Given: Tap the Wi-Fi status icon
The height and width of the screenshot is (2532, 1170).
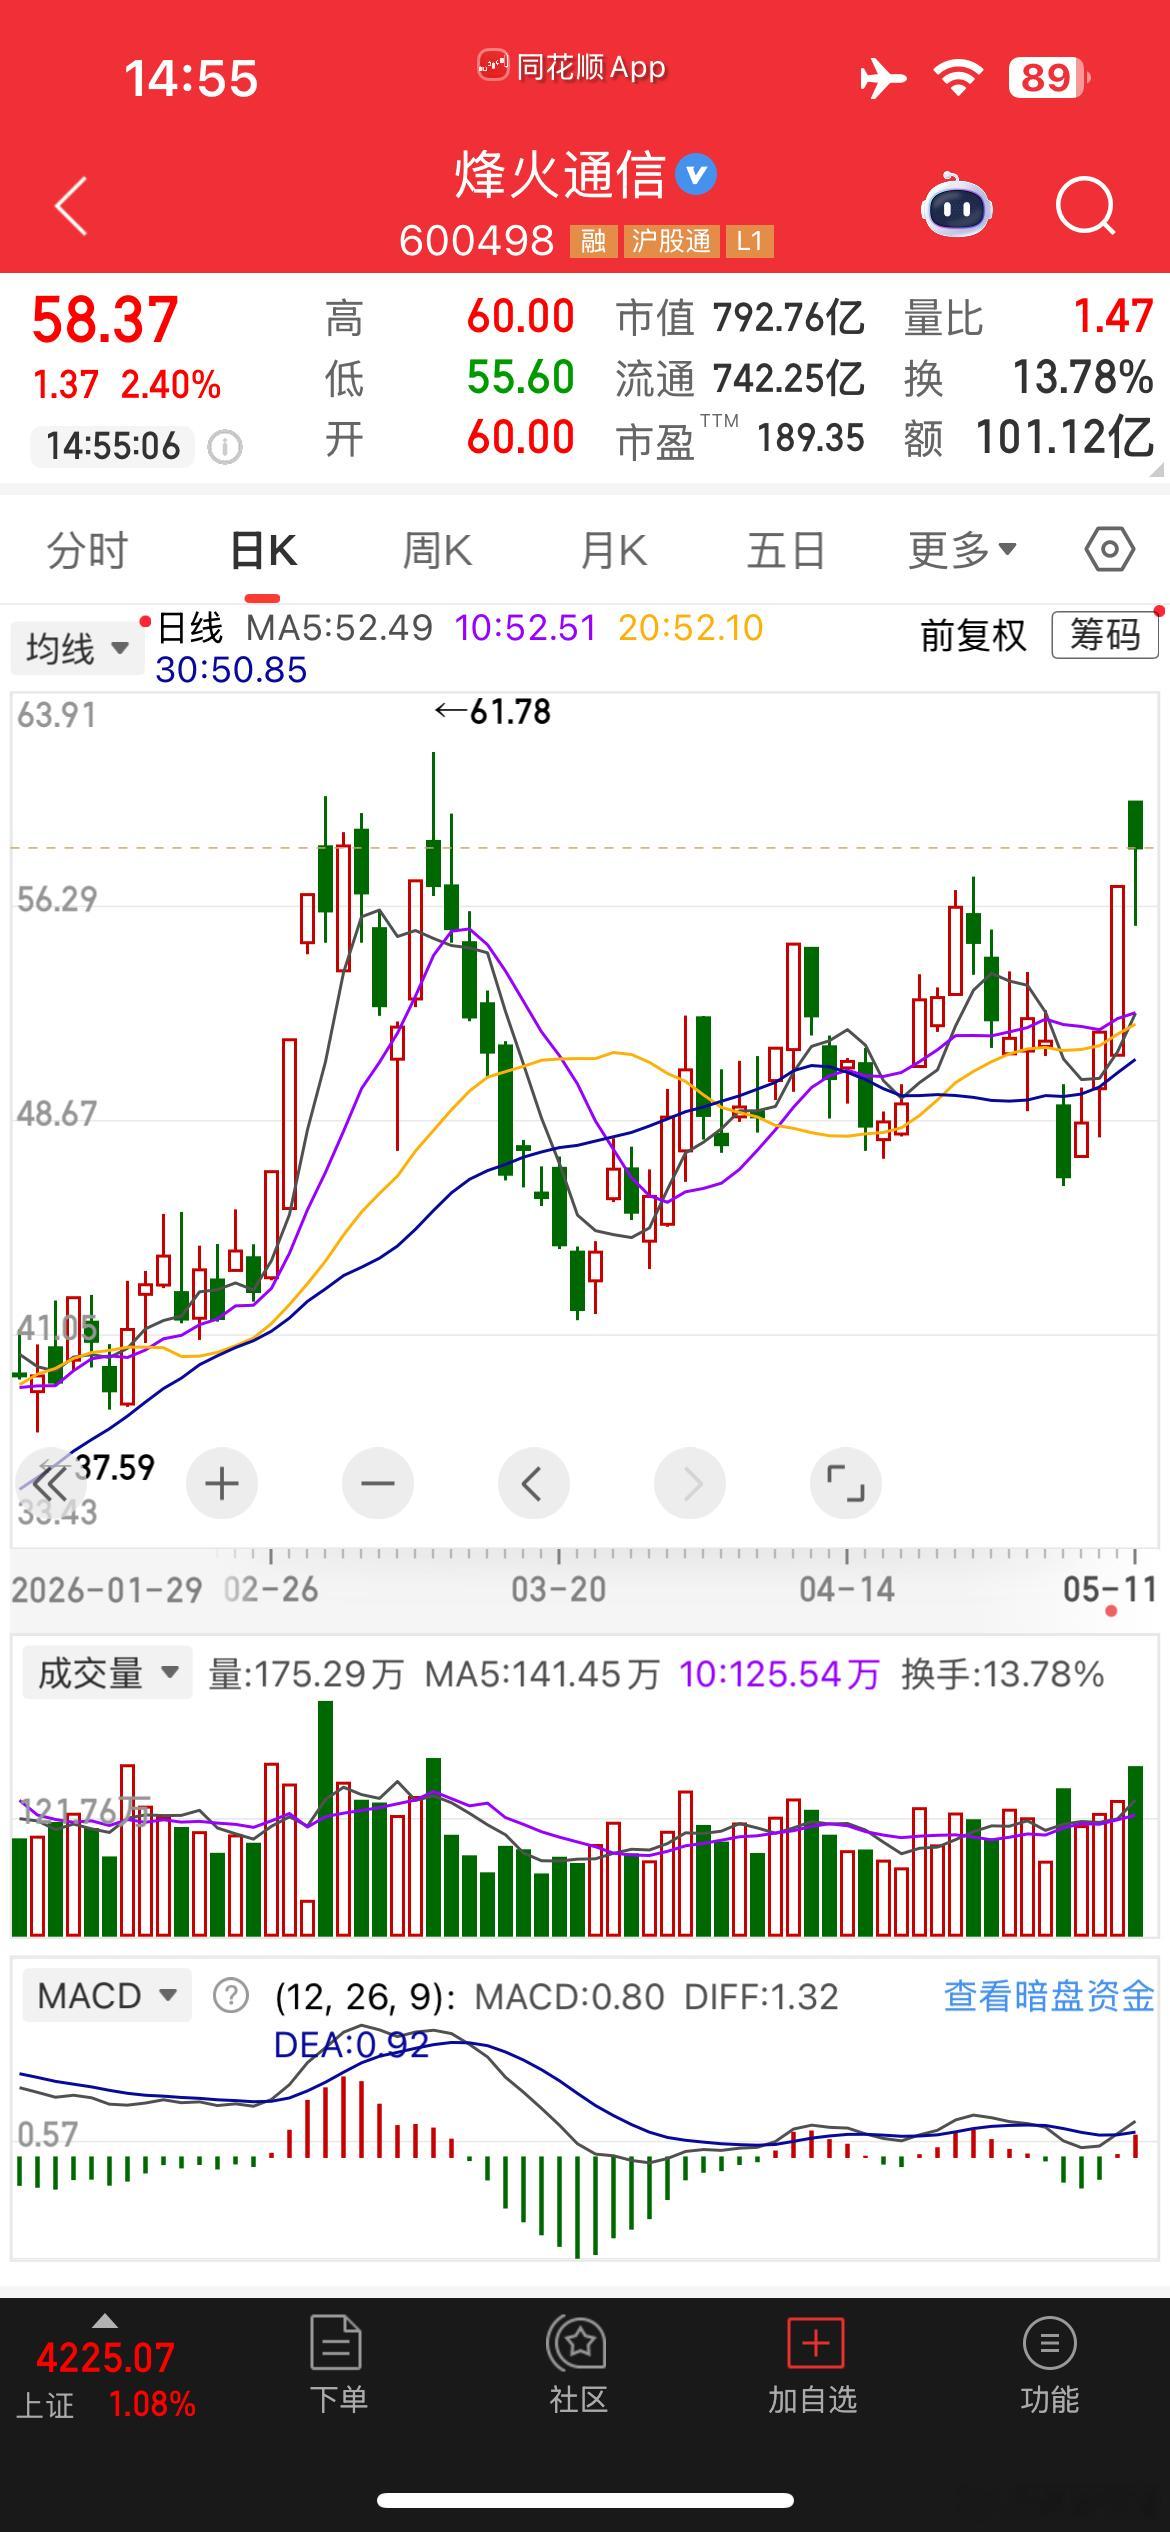Looking at the screenshot, I should 957,77.
